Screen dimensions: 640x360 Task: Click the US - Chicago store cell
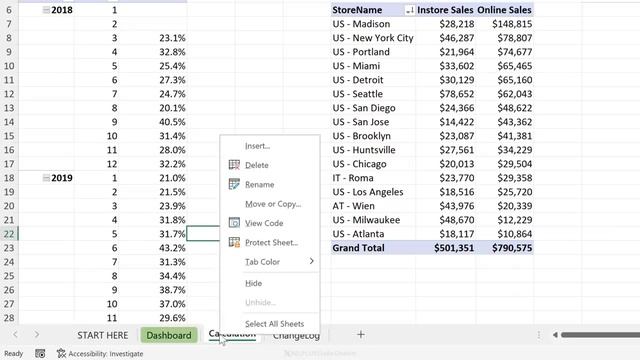coord(373,164)
